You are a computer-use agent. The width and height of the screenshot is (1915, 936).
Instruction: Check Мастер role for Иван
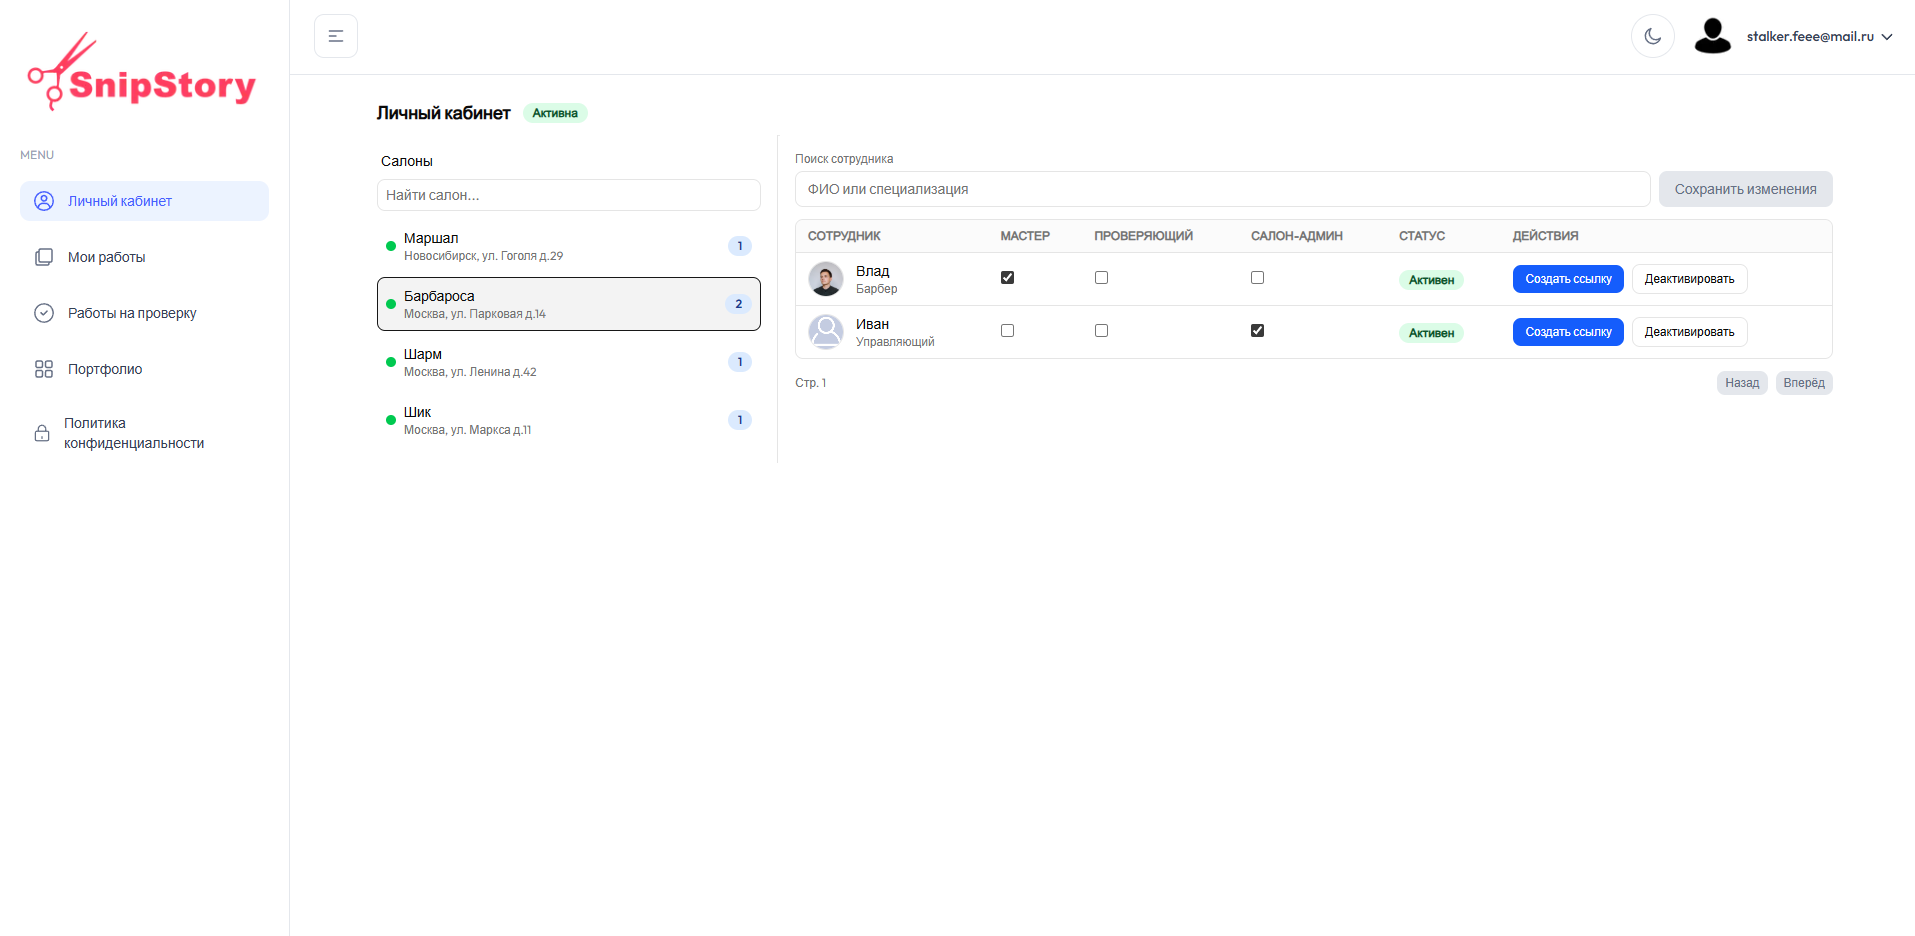coord(1007,331)
